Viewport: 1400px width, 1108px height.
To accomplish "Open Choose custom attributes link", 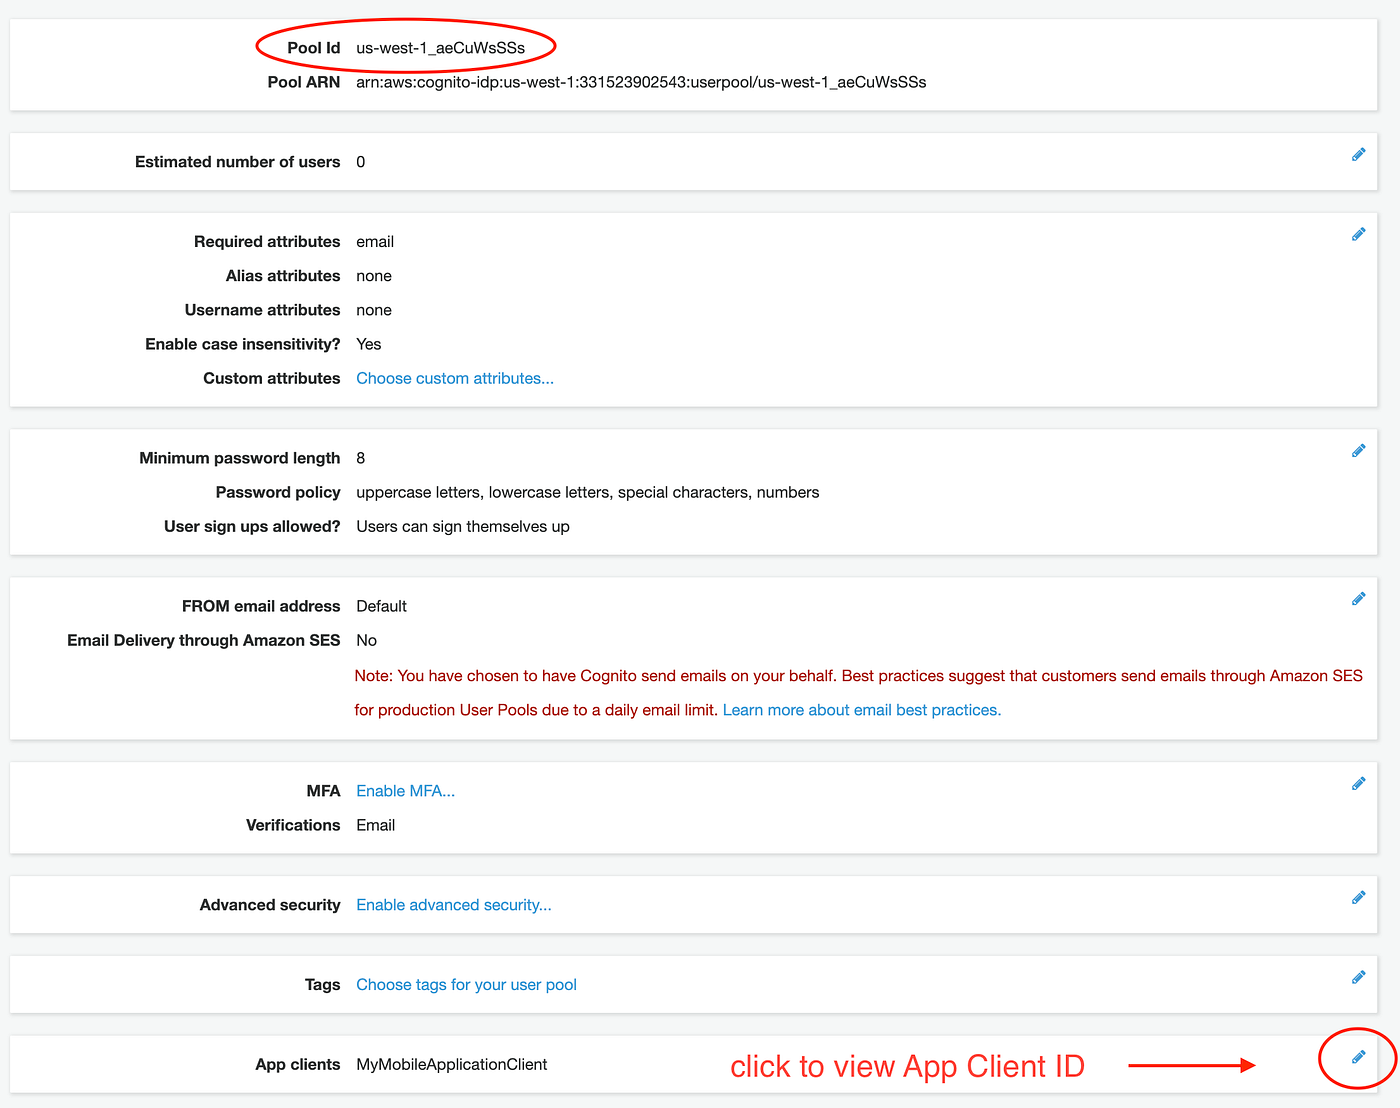I will (455, 378).
